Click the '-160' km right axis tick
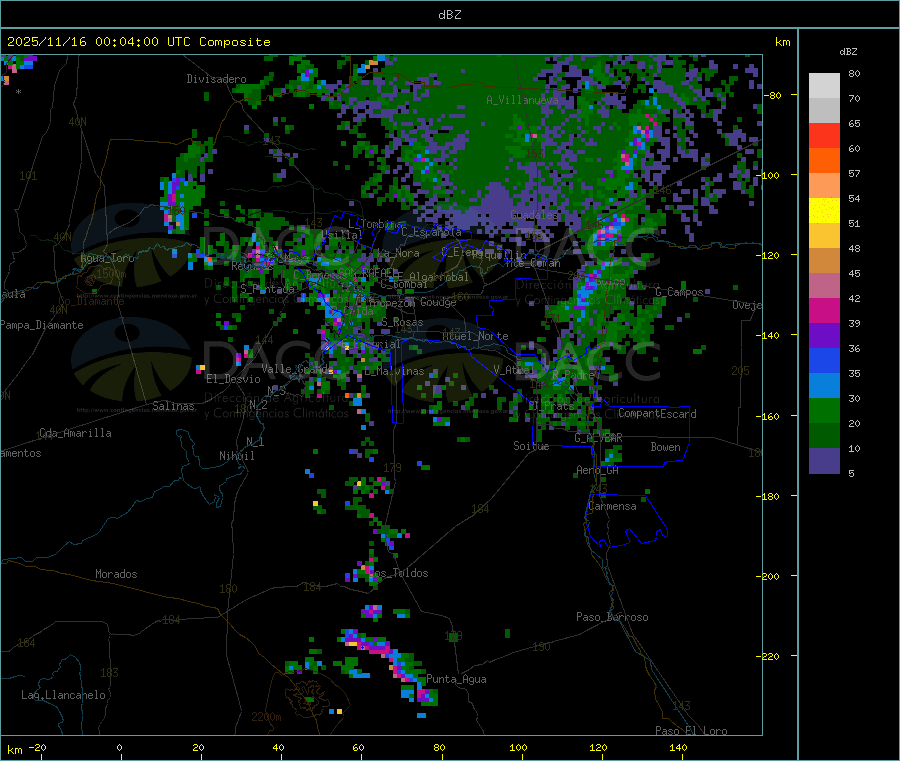Image resolution: width=900 pixels, height=761 pixels. (x=769, y=416)
